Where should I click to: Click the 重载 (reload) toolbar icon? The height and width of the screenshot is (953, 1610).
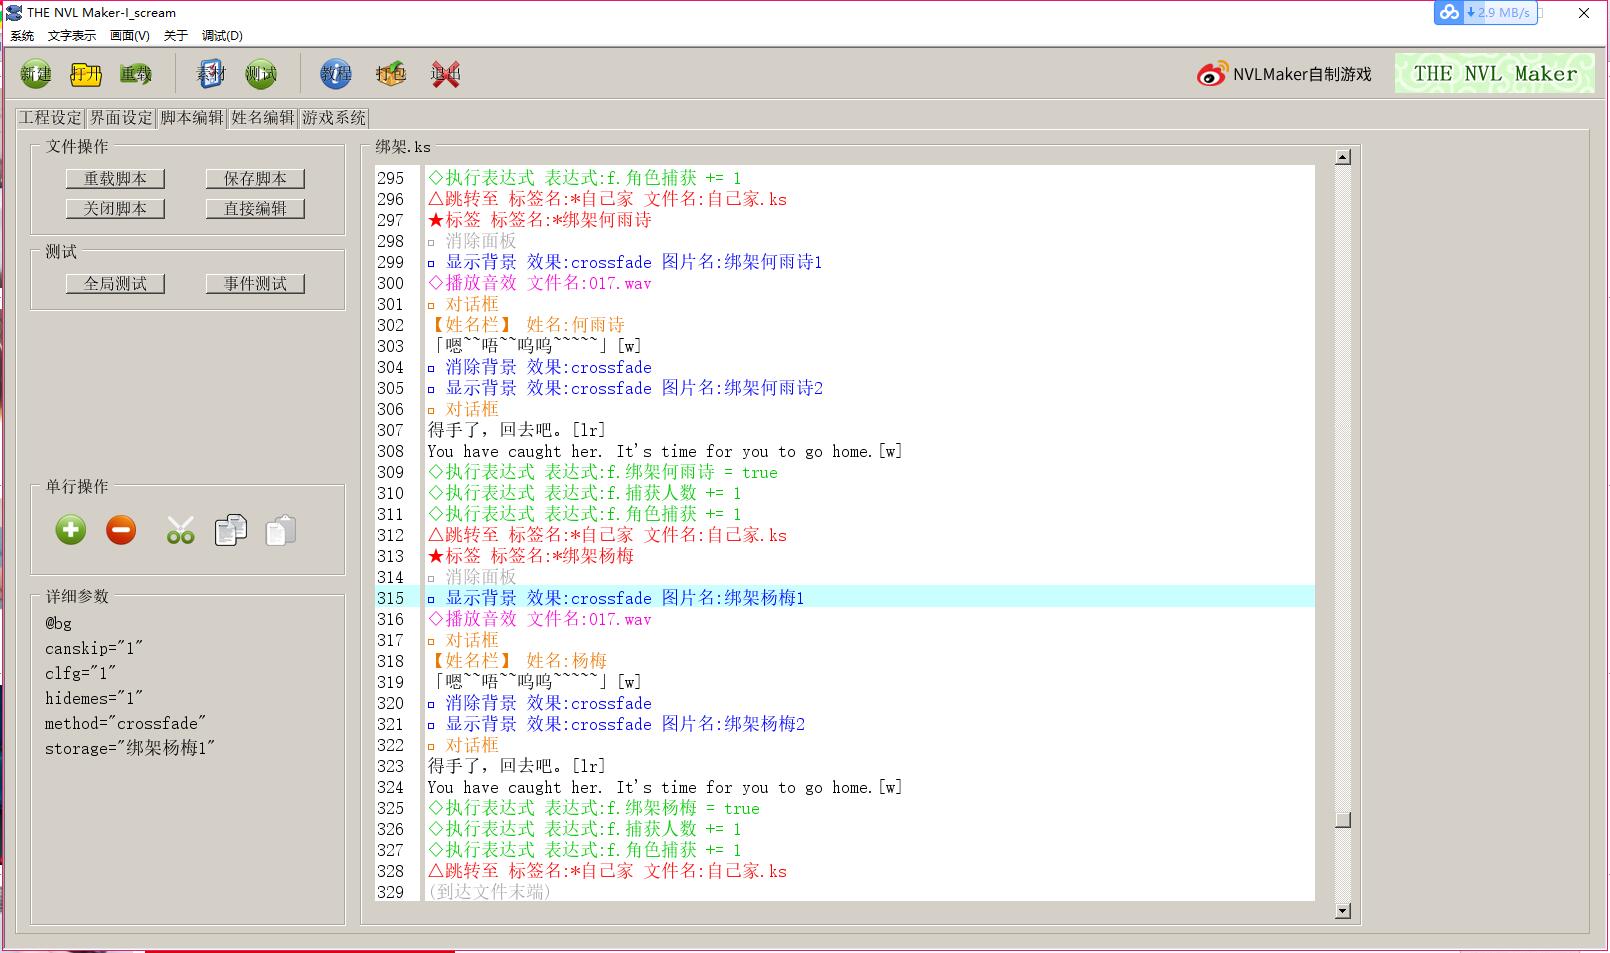(x=136, y=74)
